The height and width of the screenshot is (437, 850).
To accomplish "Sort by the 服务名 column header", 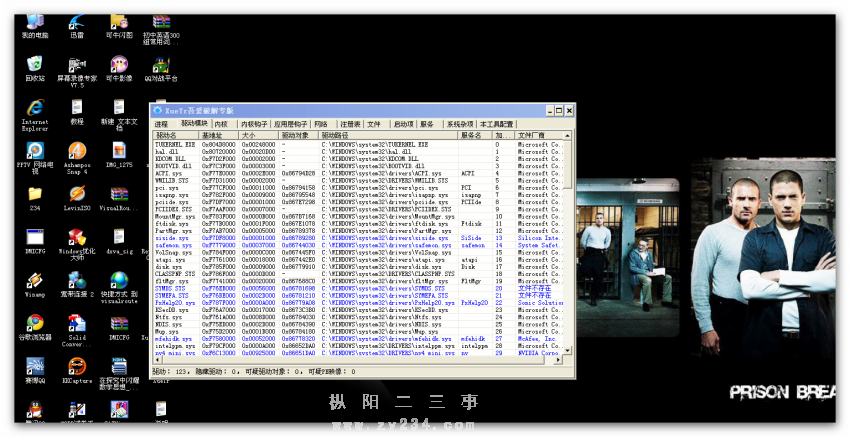I will 475,135.
